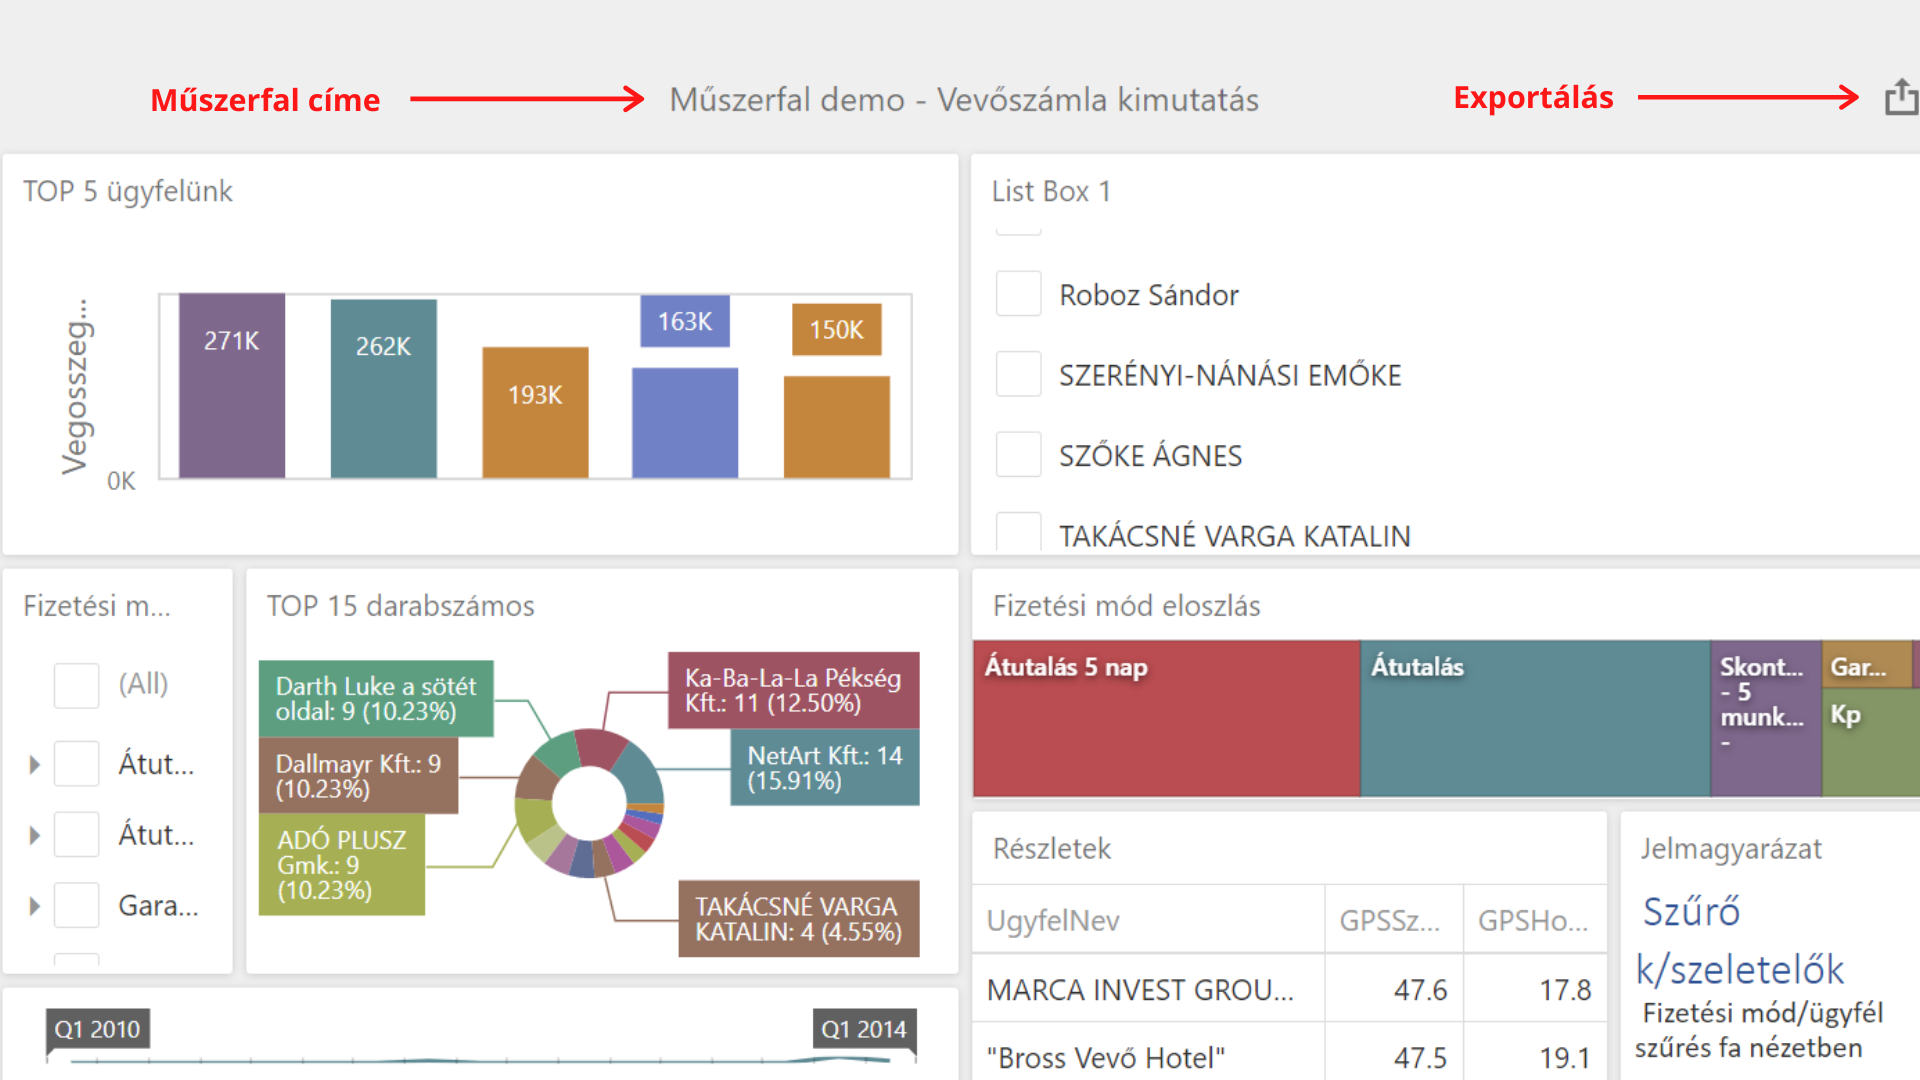The width and height of the screenshot is (1920, 1080).
Task: Check the SZERÉNYI-NÁNÁSI EMŐKE checkbox
Action: pos(1018,374)
